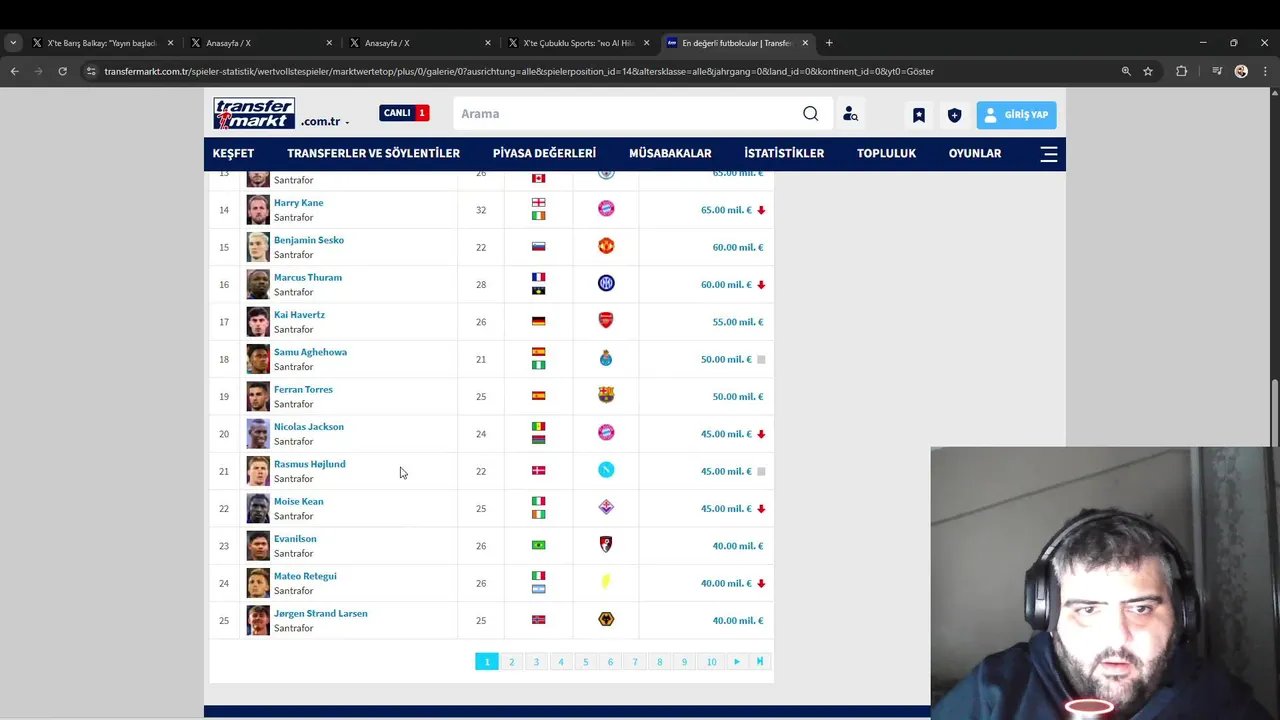Open the KEŞFET menu
The height and width of the screenshot is (720, 1280).
pyautogui.click(x=233, y=153)
